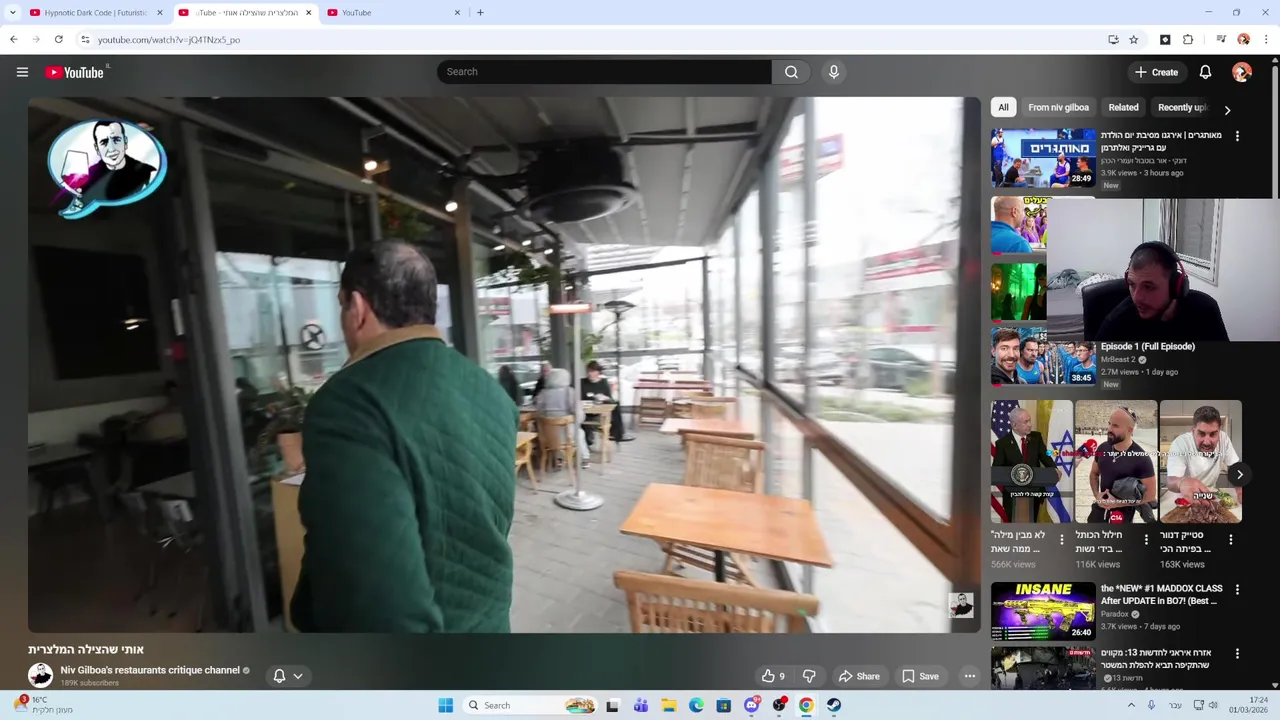Open the 28:49 מאותגרים thumbnail
This screenshot has width=1280, height=720.
(1044, 158)
